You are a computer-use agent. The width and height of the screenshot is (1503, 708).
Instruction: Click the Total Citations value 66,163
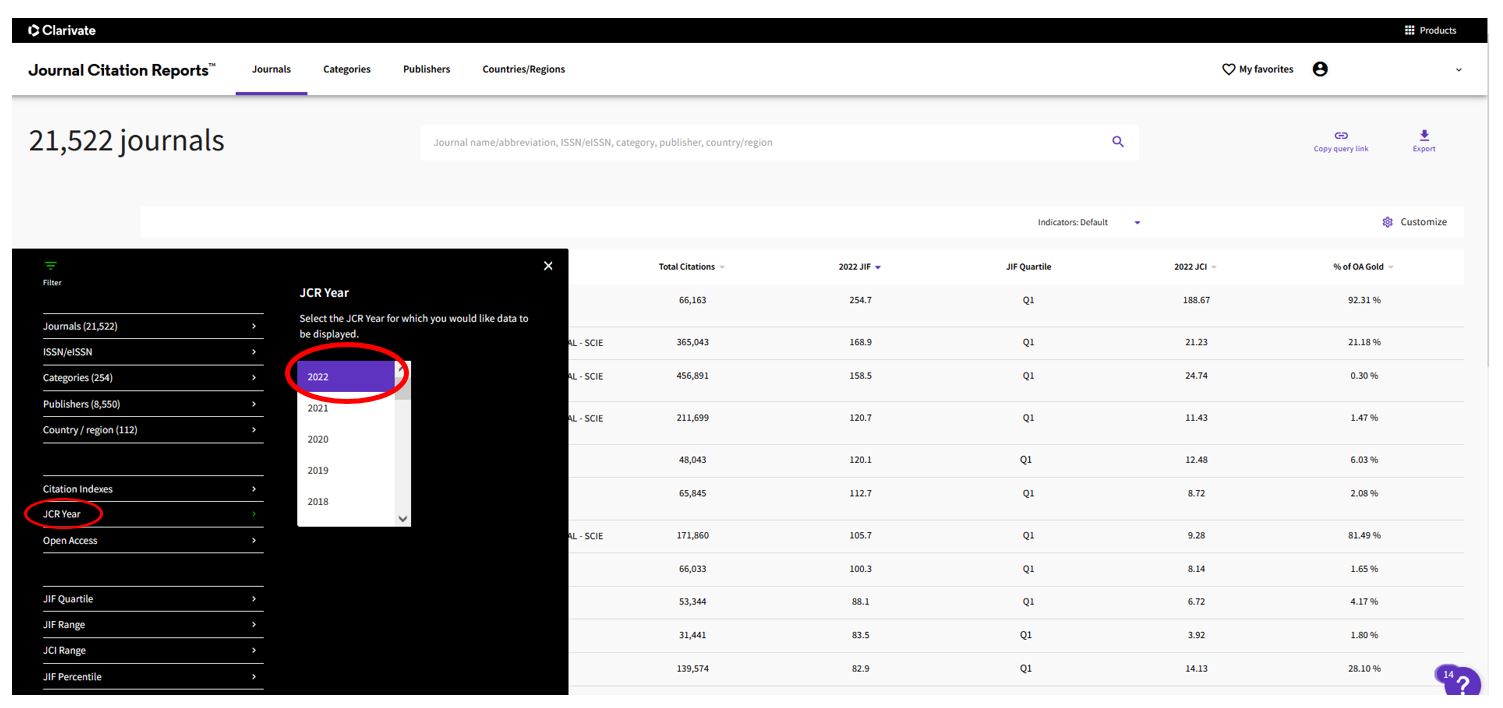(692, 300)
